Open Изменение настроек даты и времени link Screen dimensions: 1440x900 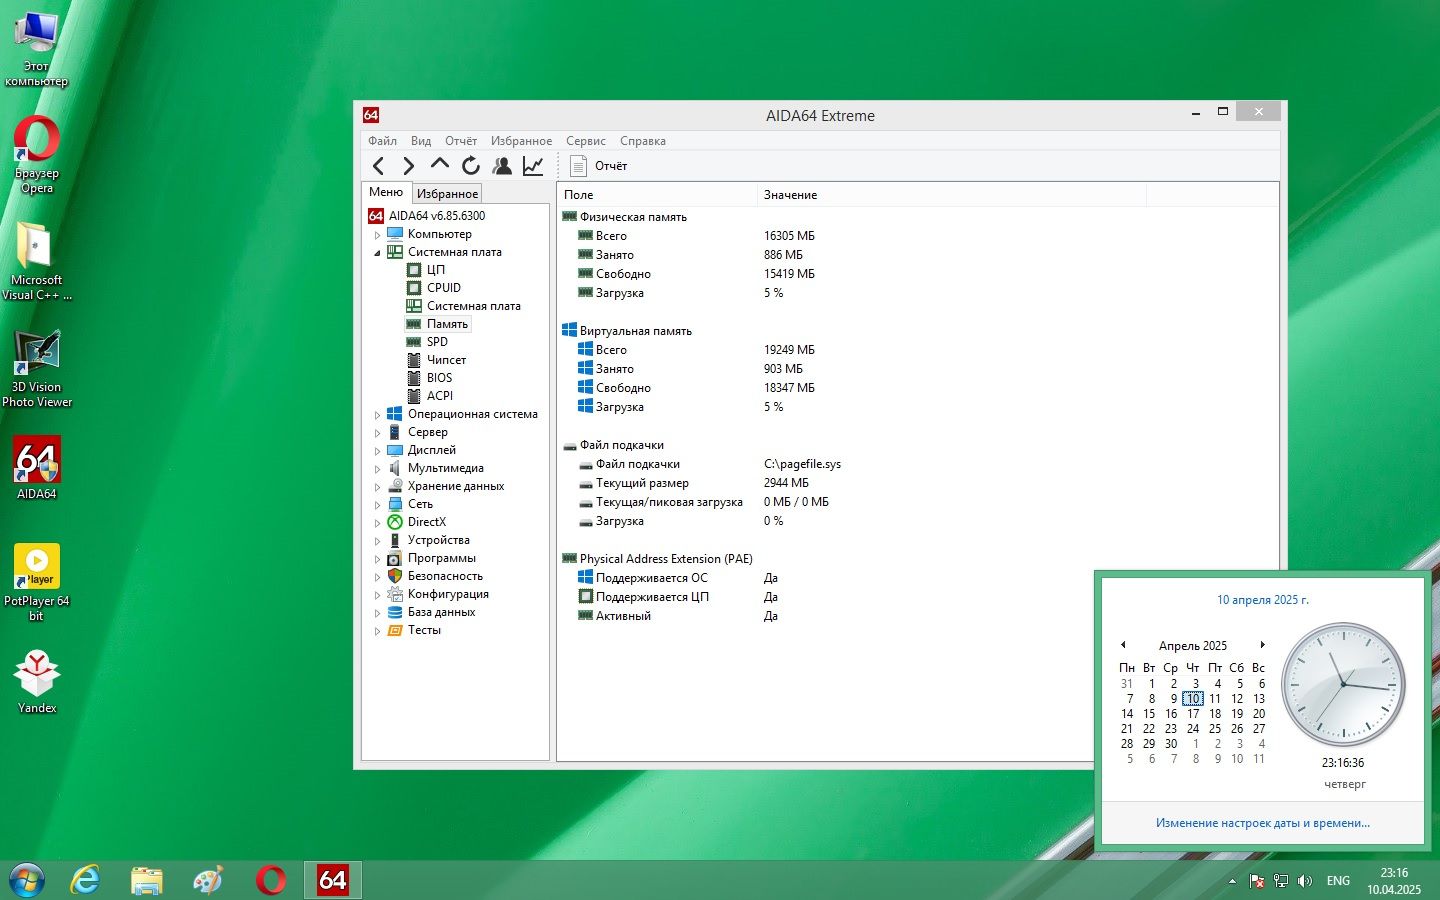(1262, 823)
